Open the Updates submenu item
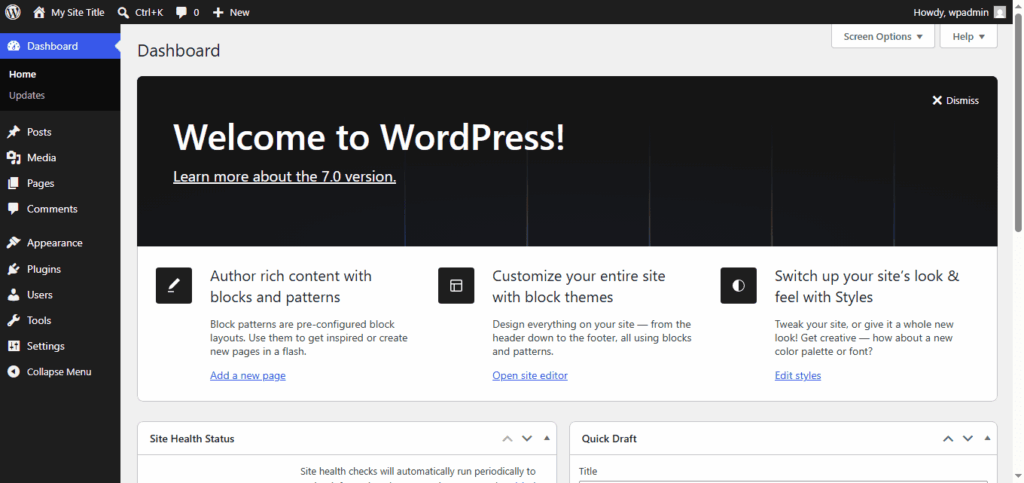 click(x=27, y=95)
